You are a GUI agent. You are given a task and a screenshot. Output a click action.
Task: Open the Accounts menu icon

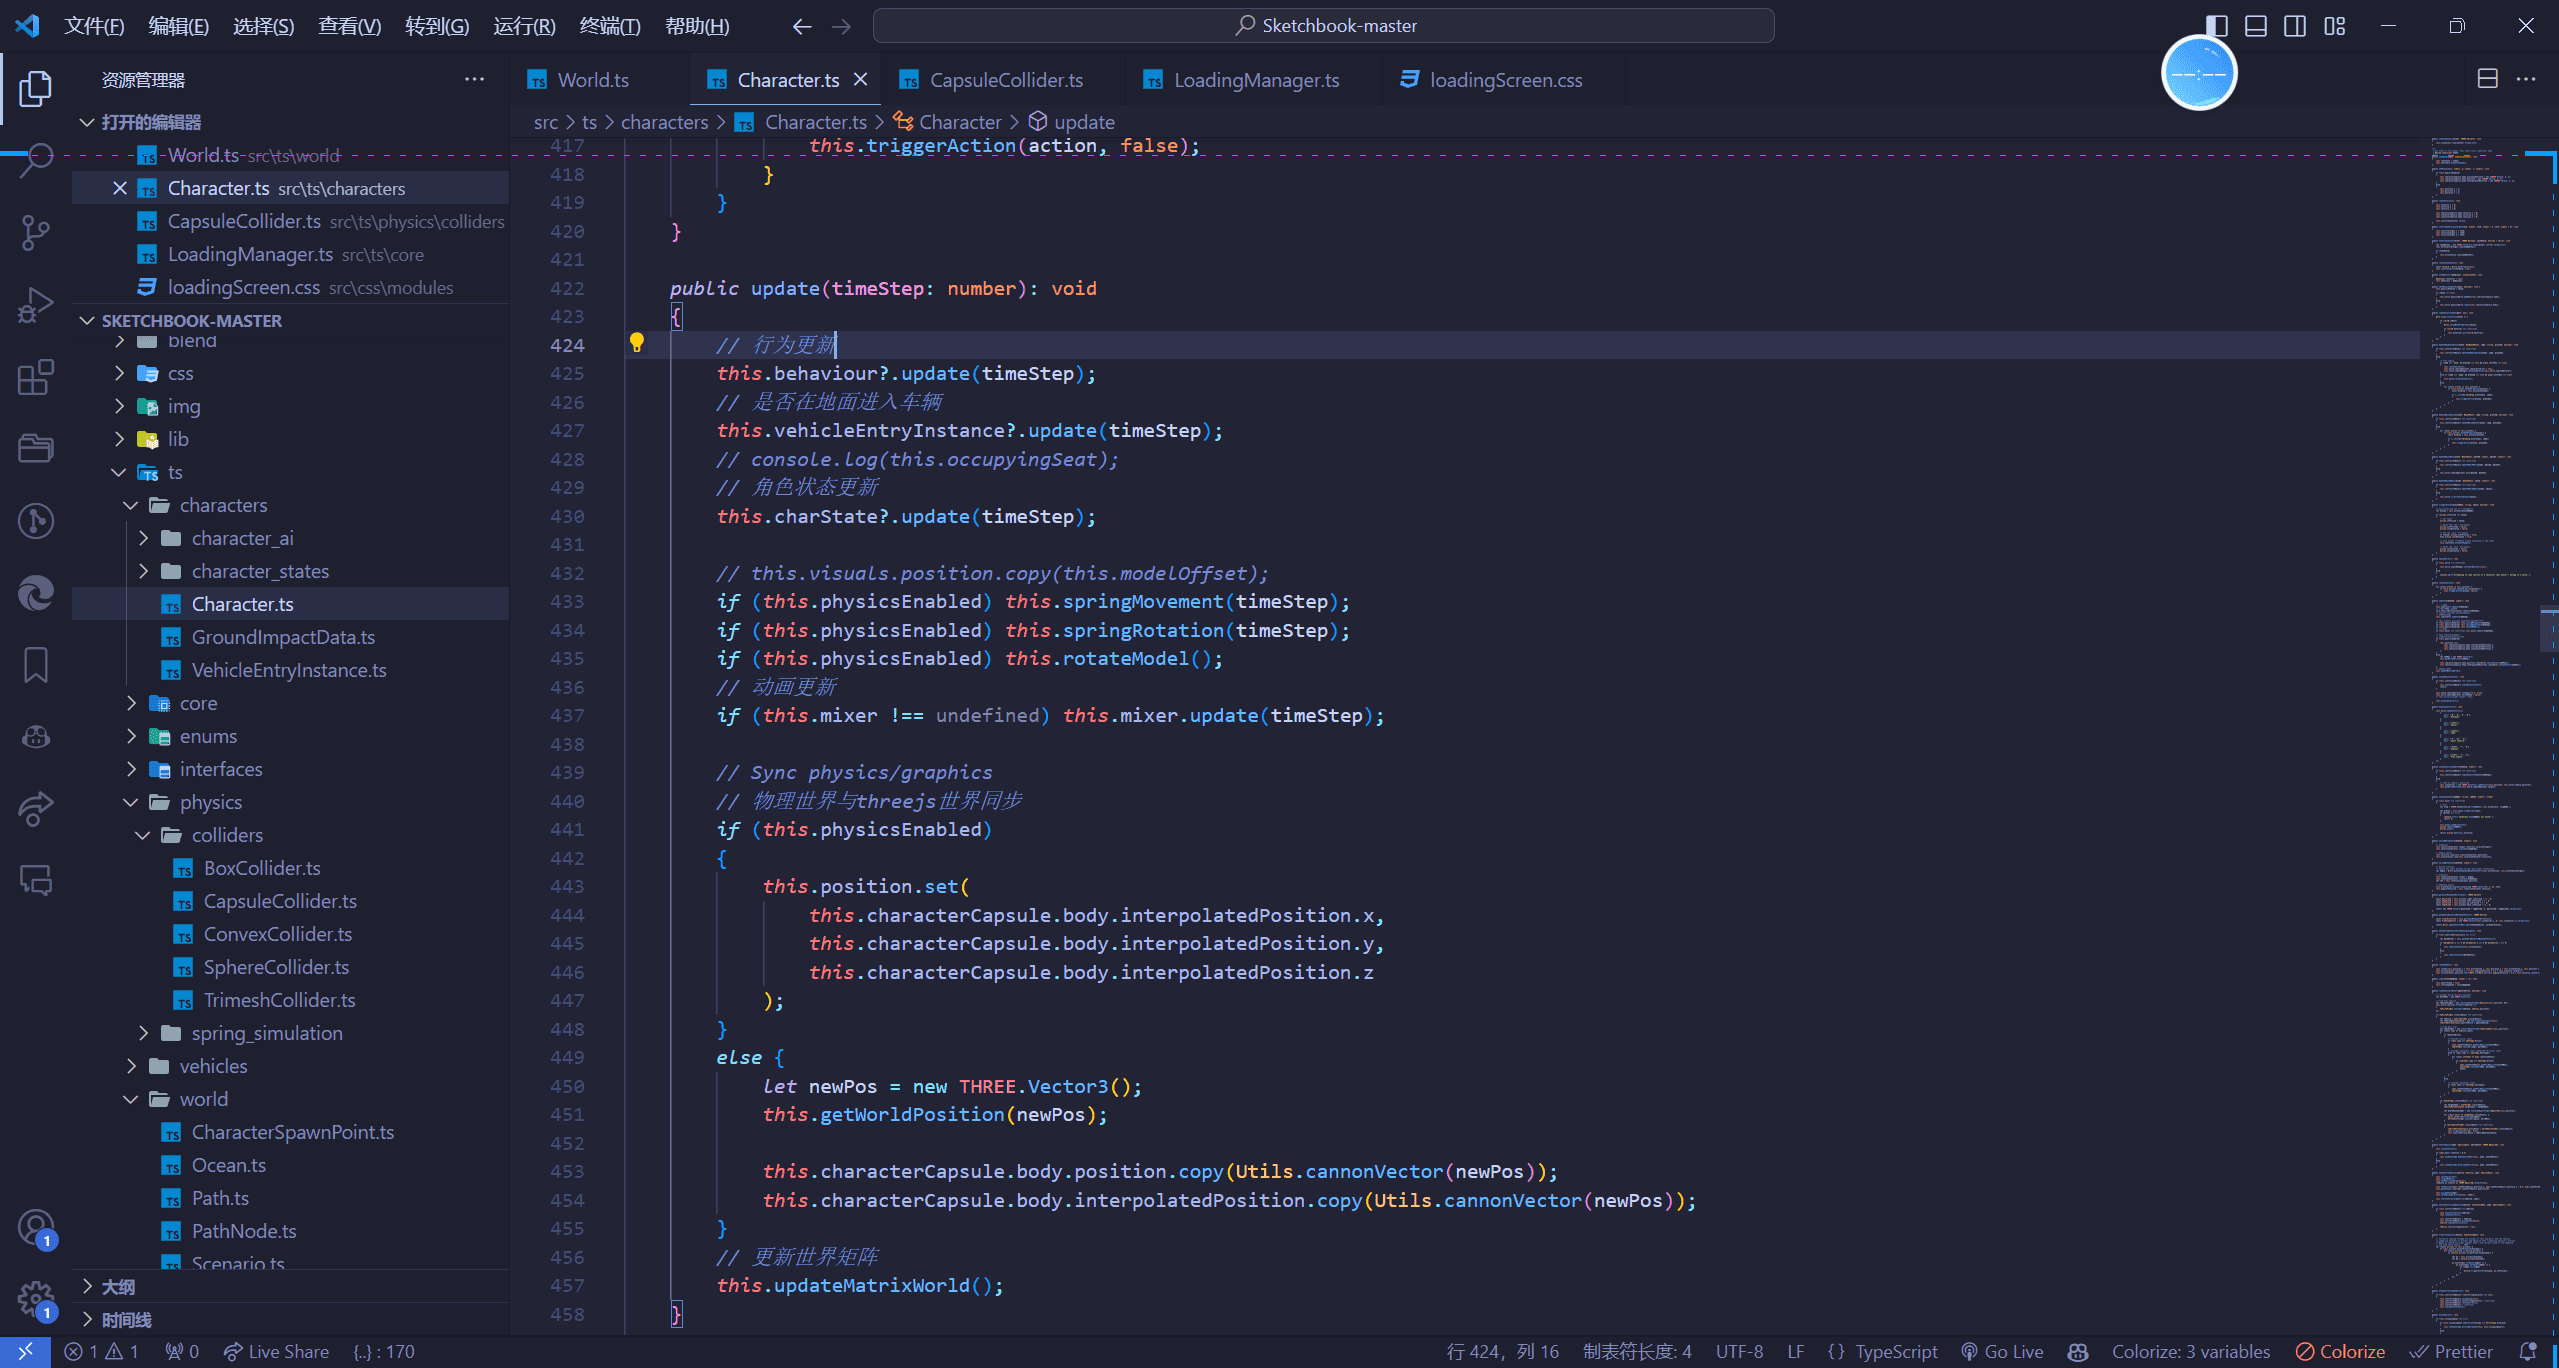36,1229
